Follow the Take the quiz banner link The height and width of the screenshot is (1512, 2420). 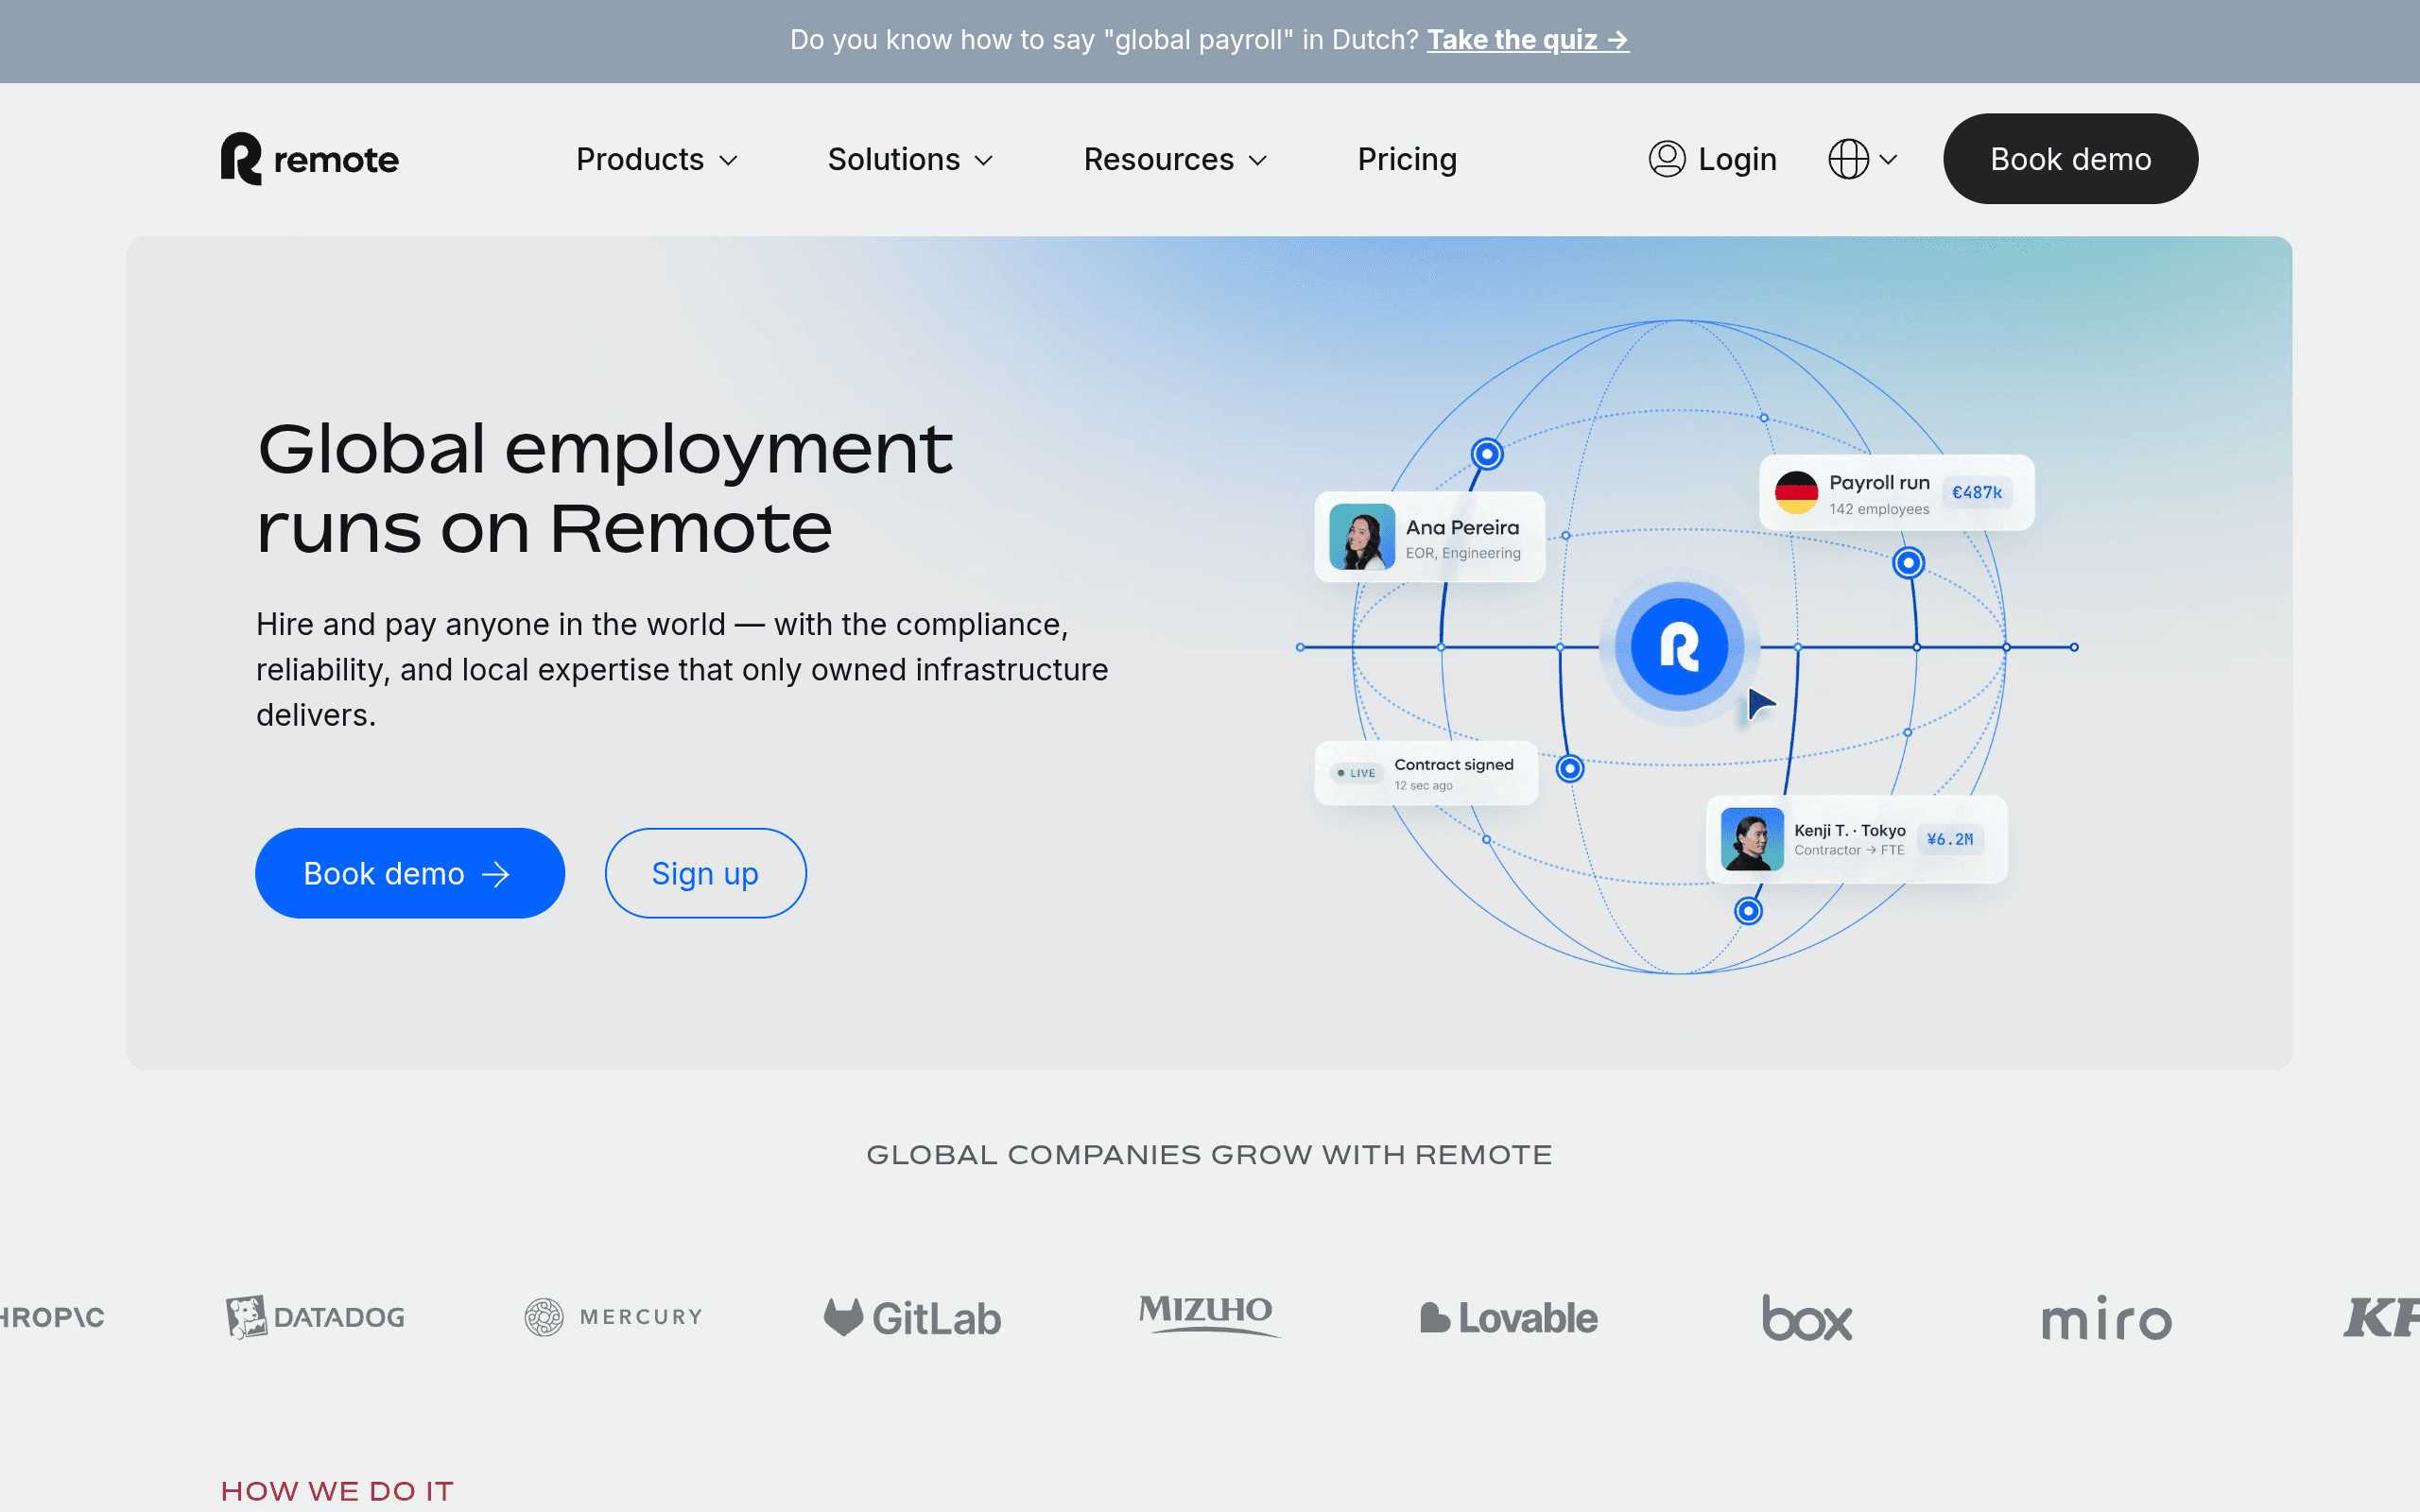(x=1528, y=40)
